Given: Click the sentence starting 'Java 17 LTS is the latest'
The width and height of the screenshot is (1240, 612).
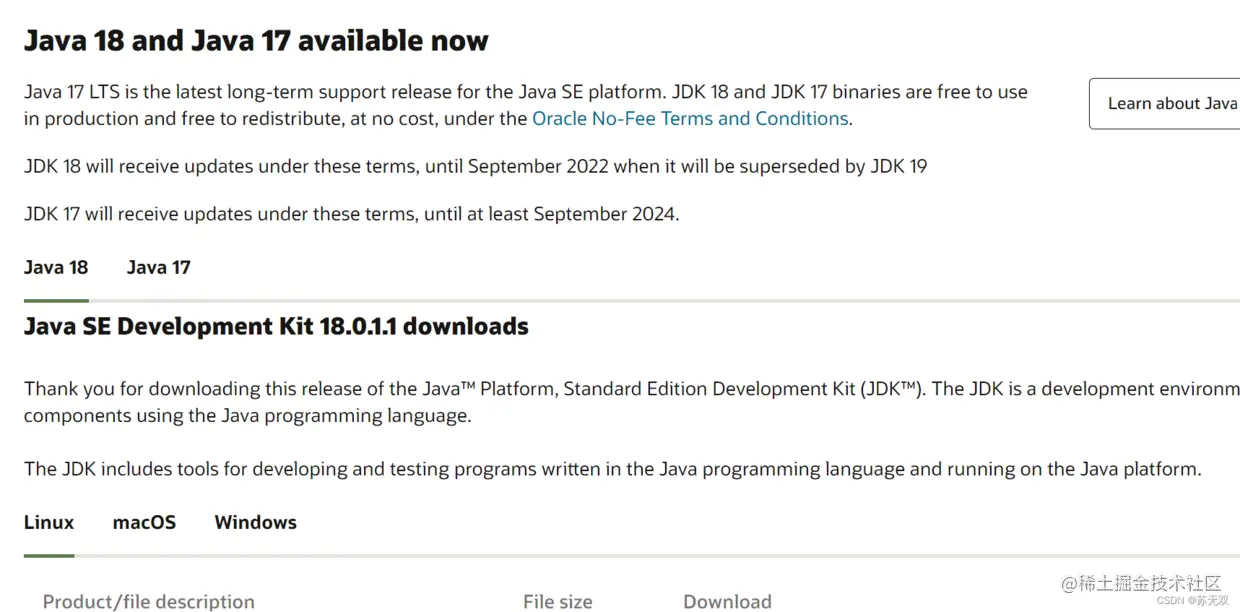Looking at the screenshot, I should click(526, 105).
